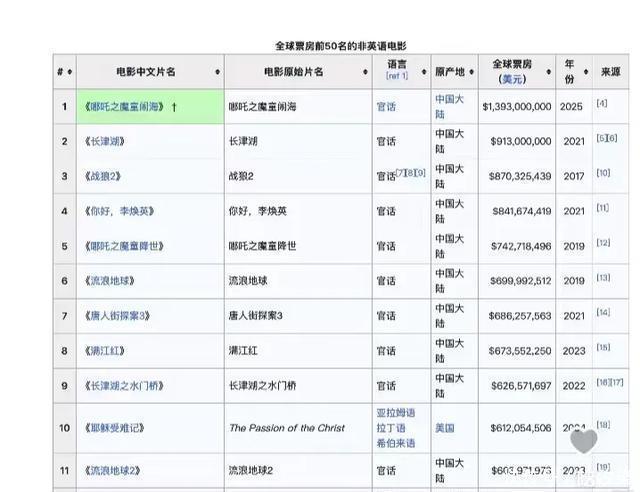This screenshot has height=492, width=640.
Task: Open the 《长津湖之水门桥》 film link
Action: 124,386
